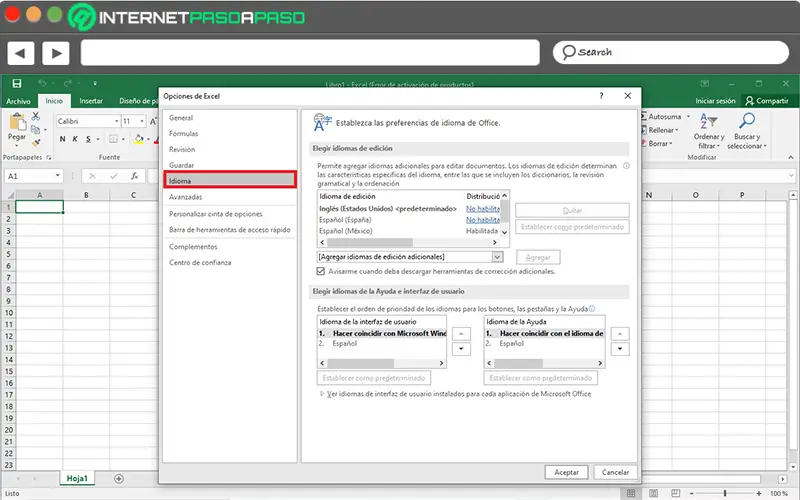Click No habilitada link for Español (España)

coord(483,220)
